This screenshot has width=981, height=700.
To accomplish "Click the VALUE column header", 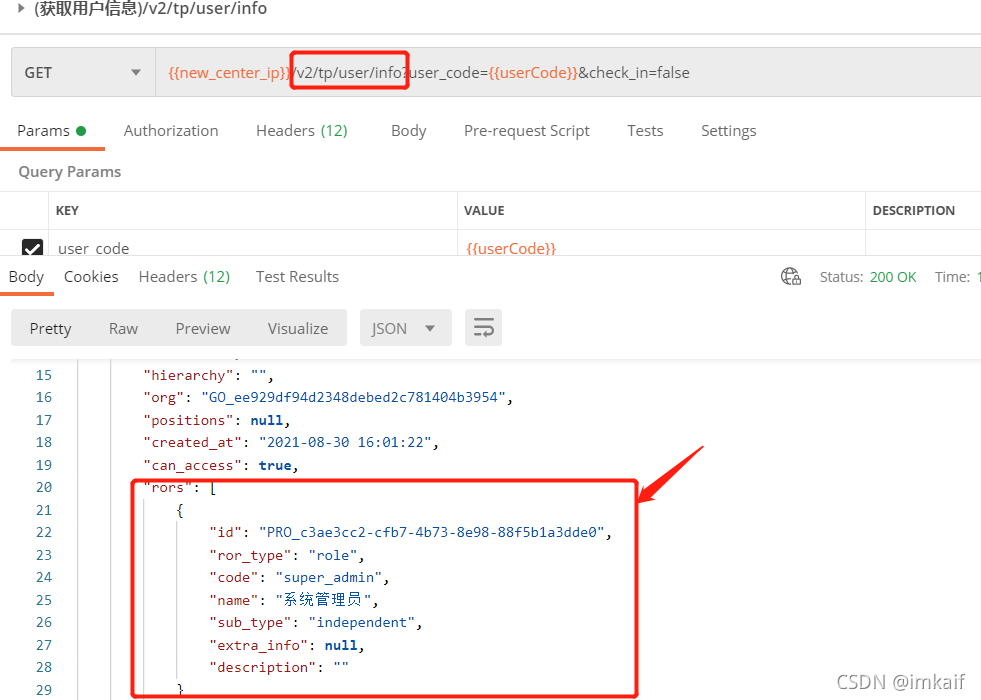I will [484, 211].
